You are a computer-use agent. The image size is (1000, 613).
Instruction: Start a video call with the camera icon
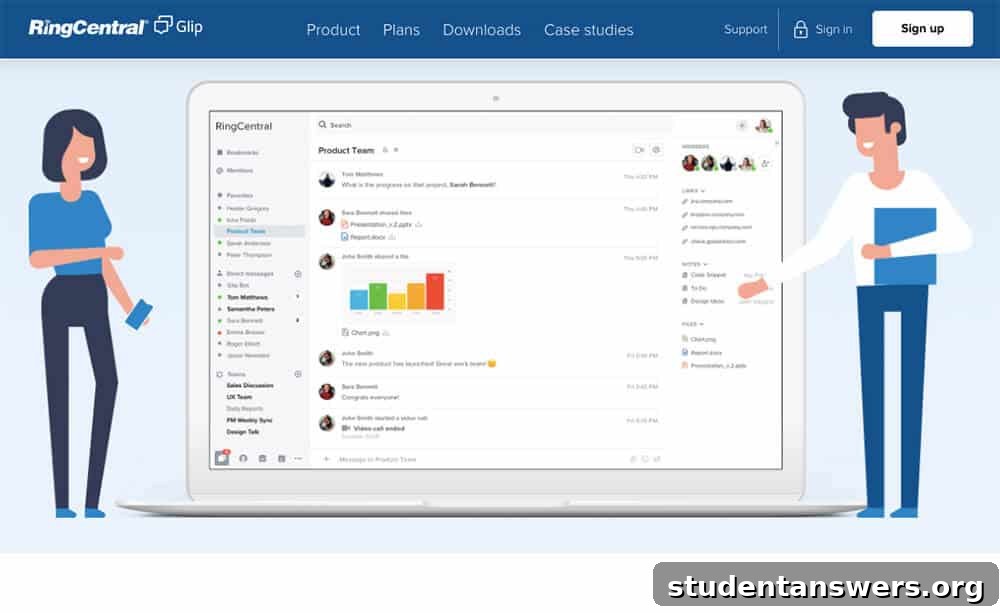639,150
